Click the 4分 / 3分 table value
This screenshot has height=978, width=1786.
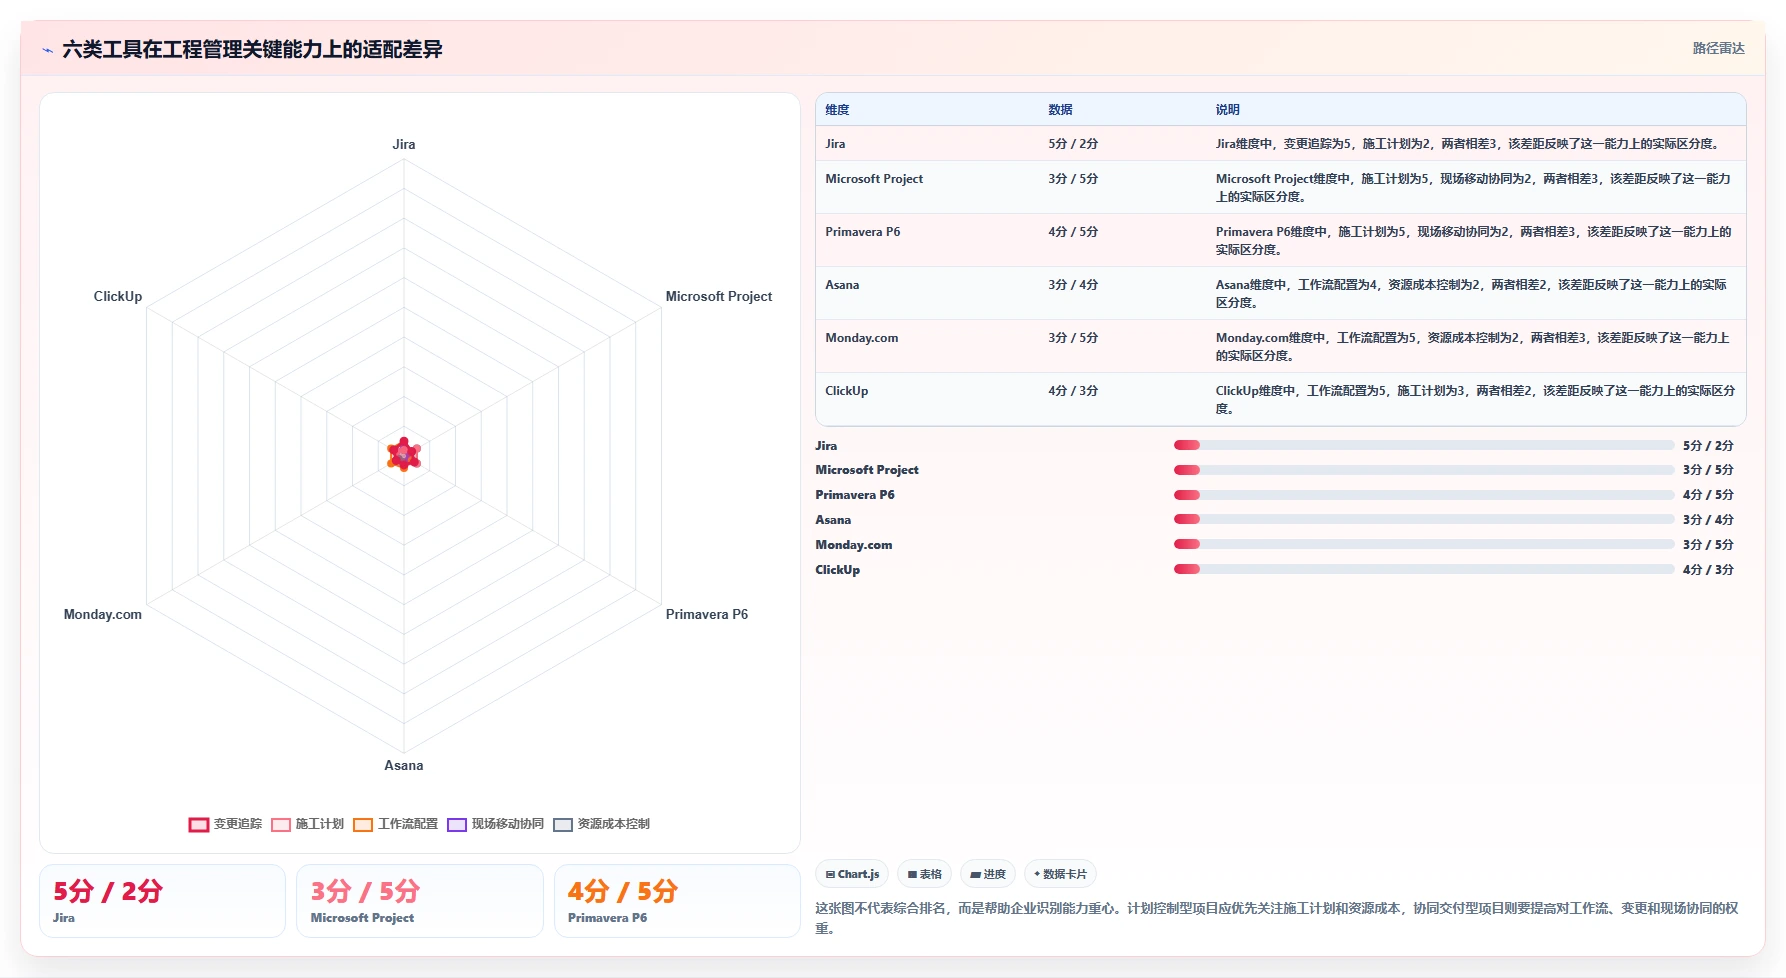1073,391
